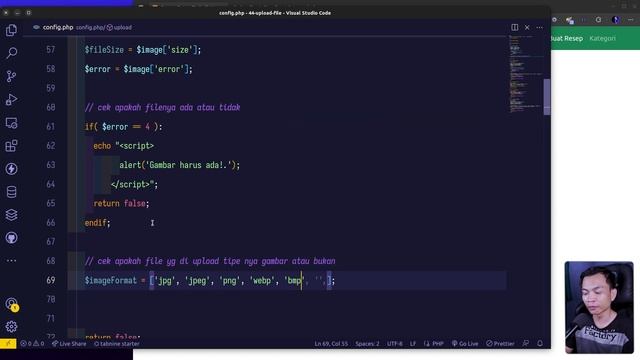Viewport: 640px width, 360px height.
Task: Open the Database view icon
Action: pos(11,192)
